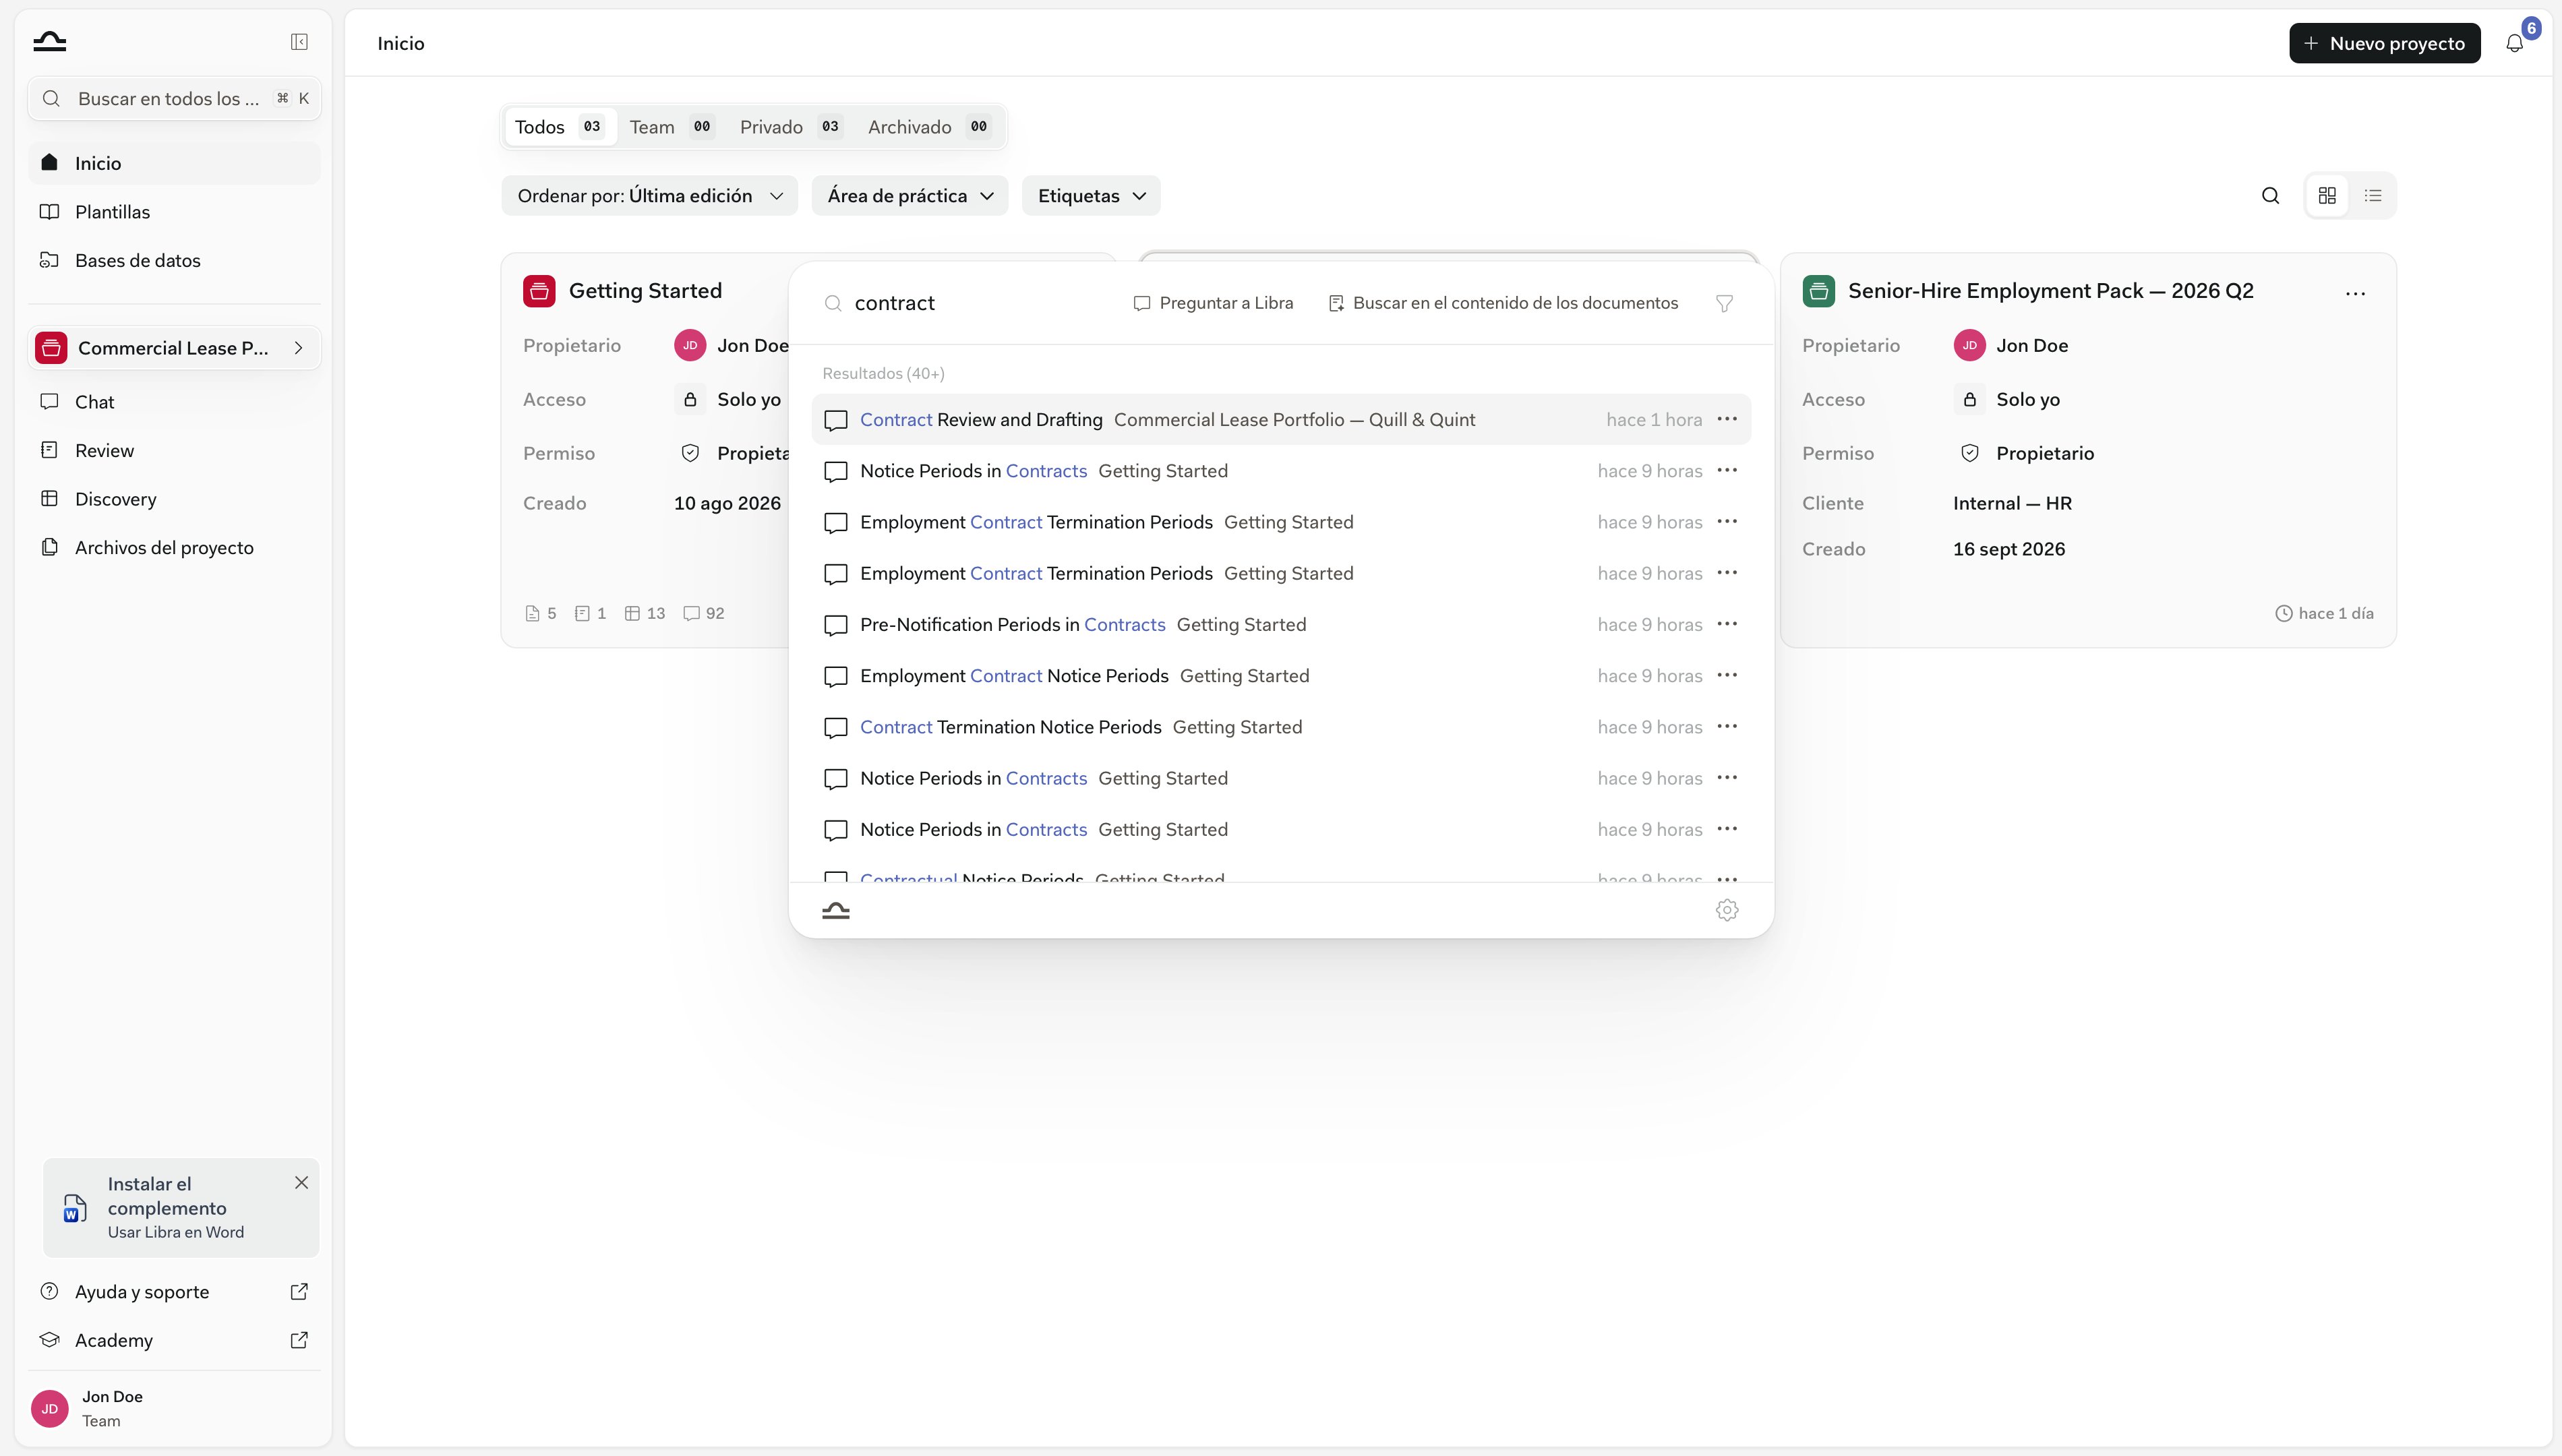Collapse the sidebar panel icon

(299, 42)
